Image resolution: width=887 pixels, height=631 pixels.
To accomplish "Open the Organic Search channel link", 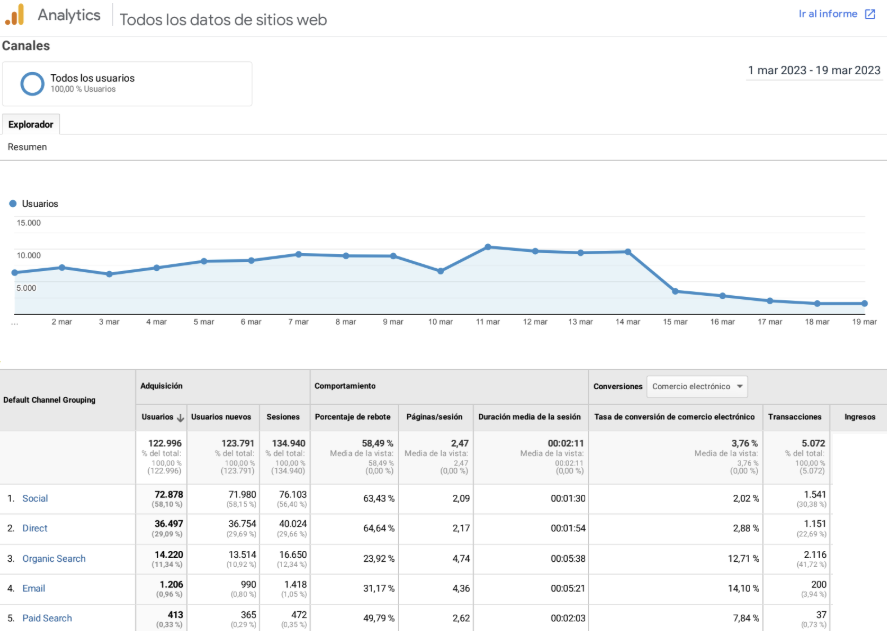I will 54,558.
